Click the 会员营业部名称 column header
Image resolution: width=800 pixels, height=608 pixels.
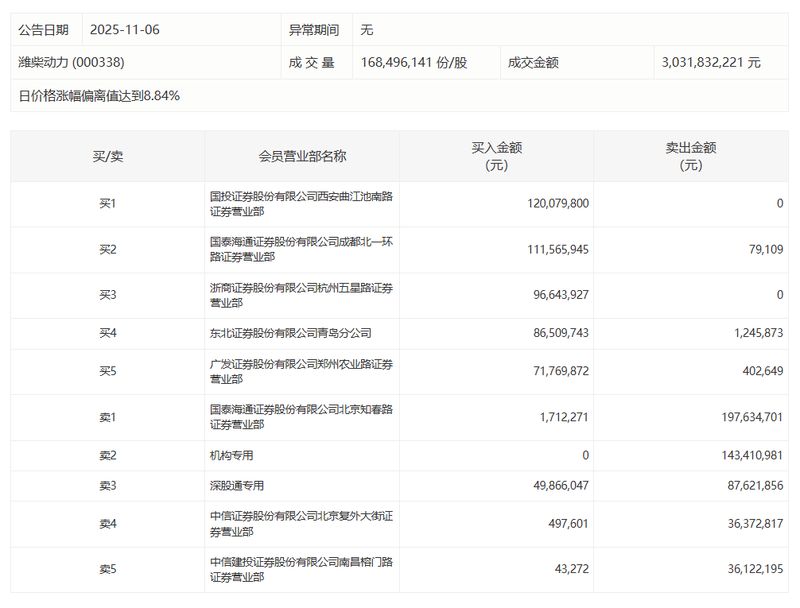click(300, 155)
